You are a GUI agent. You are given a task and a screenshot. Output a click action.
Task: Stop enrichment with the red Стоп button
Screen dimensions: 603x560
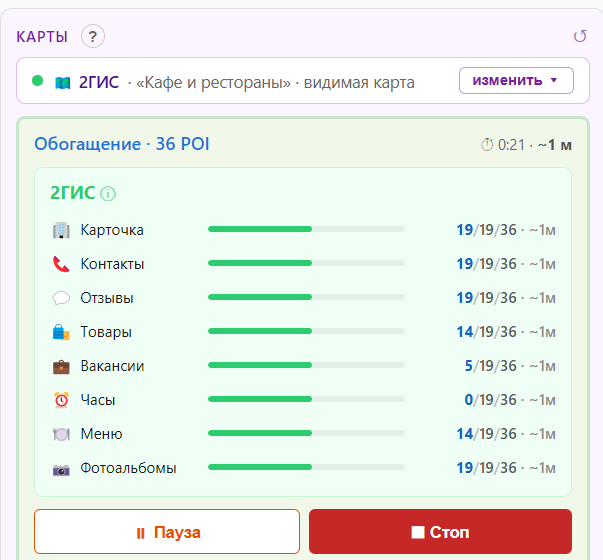coord(440,532)
